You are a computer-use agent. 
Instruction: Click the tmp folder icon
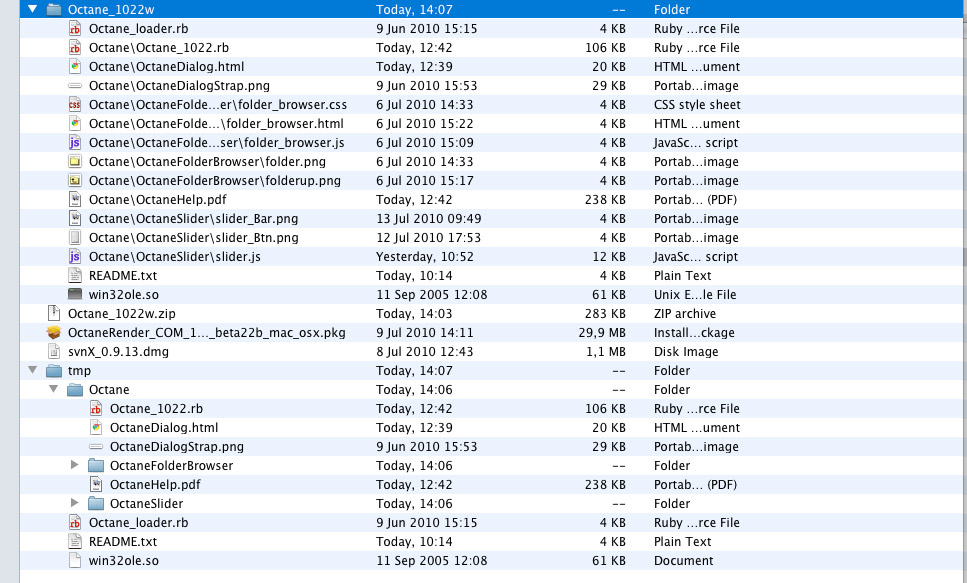pos(54,370)
